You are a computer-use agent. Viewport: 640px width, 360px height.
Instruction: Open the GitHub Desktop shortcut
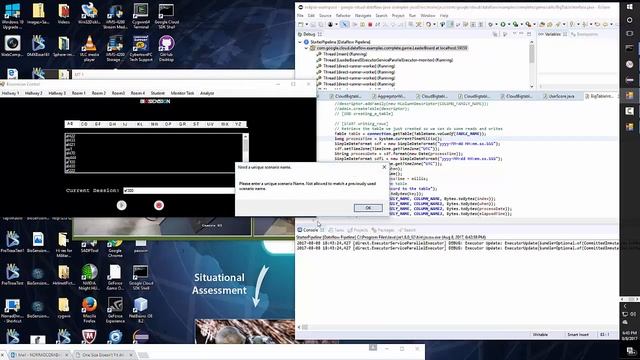(166, 48)
